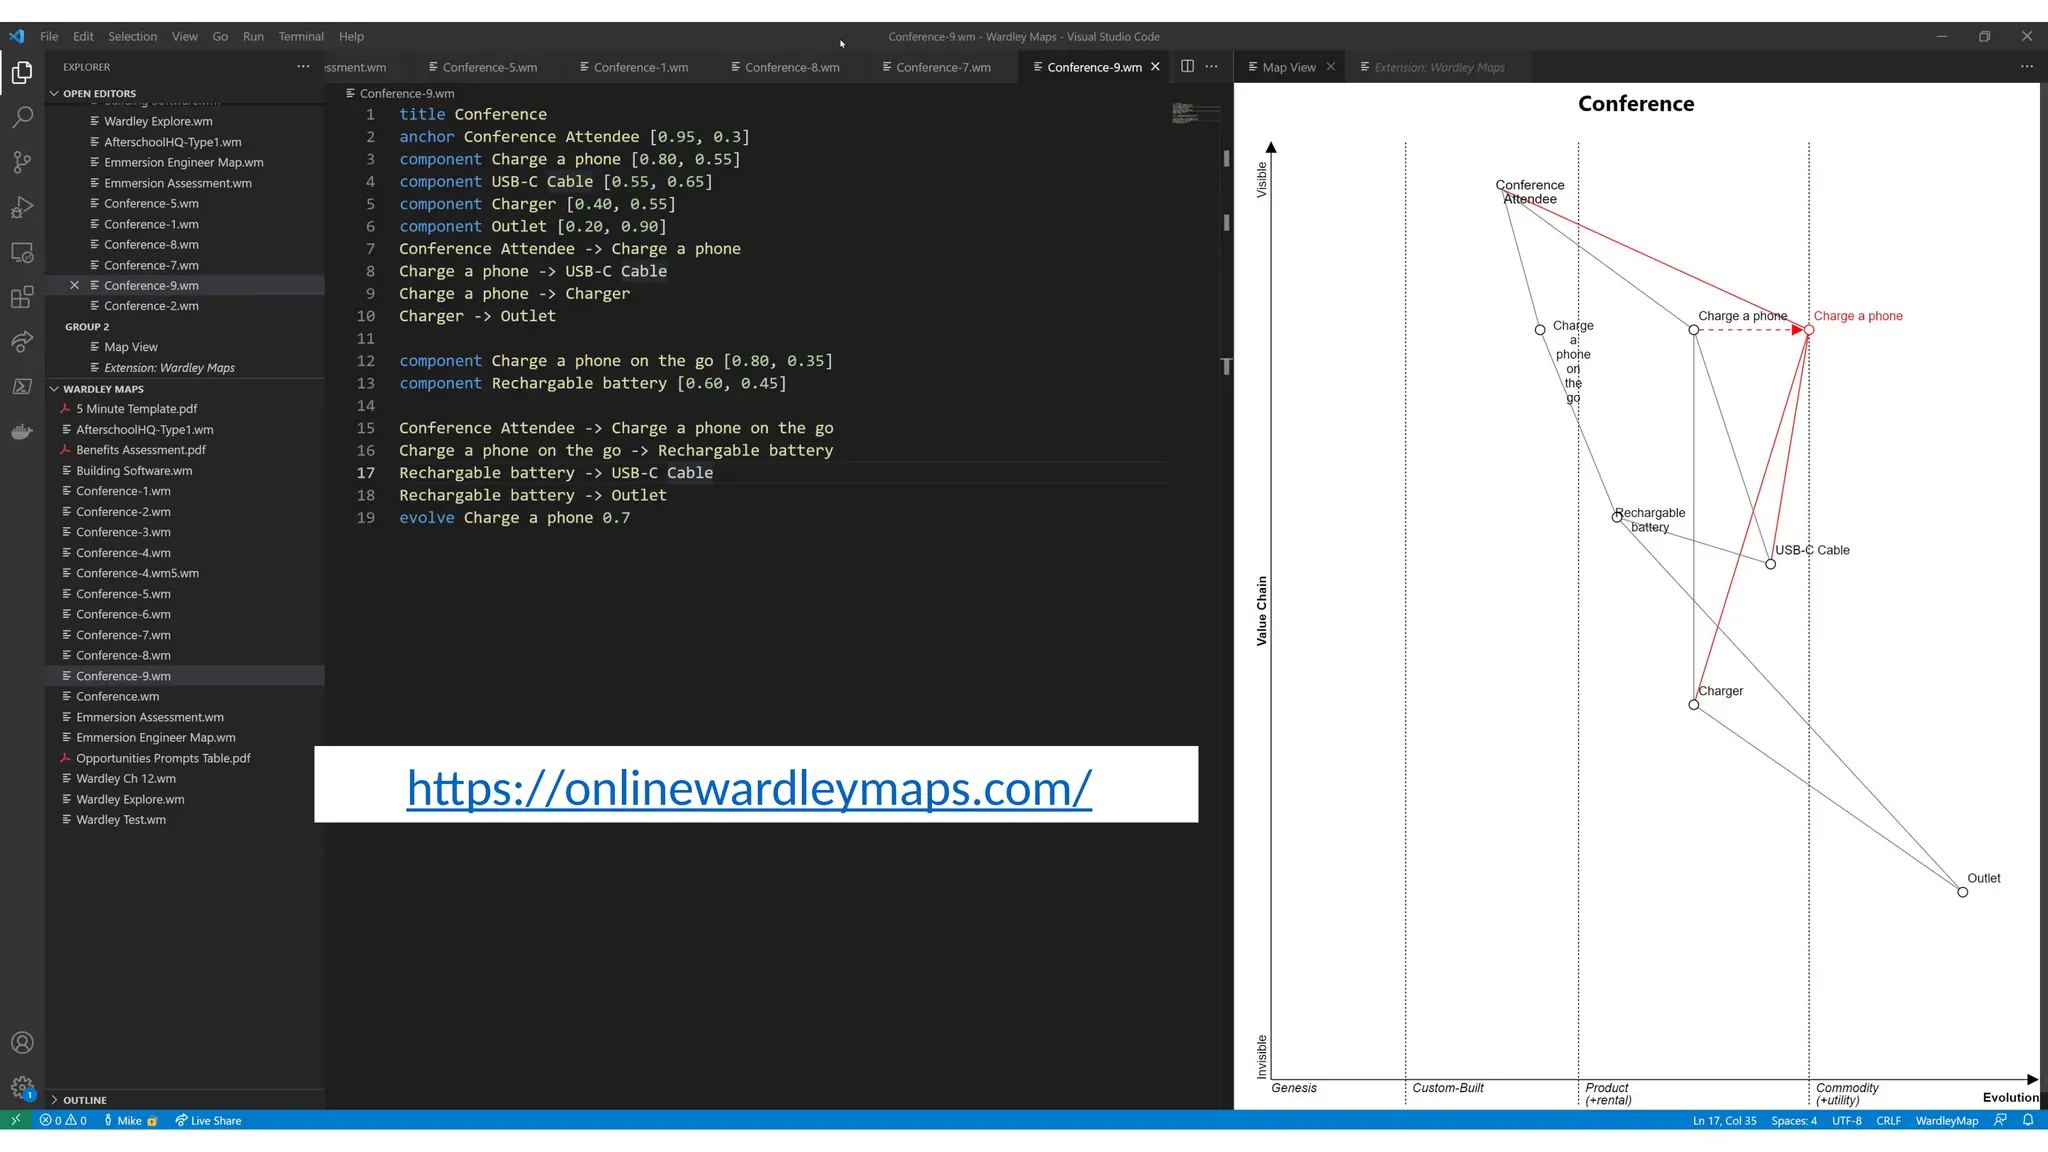Close the Conference-9.wm editor tab
The height and width of the screenshot is (1152, 2048).
pyautogui.click(x=1156, y=67)
